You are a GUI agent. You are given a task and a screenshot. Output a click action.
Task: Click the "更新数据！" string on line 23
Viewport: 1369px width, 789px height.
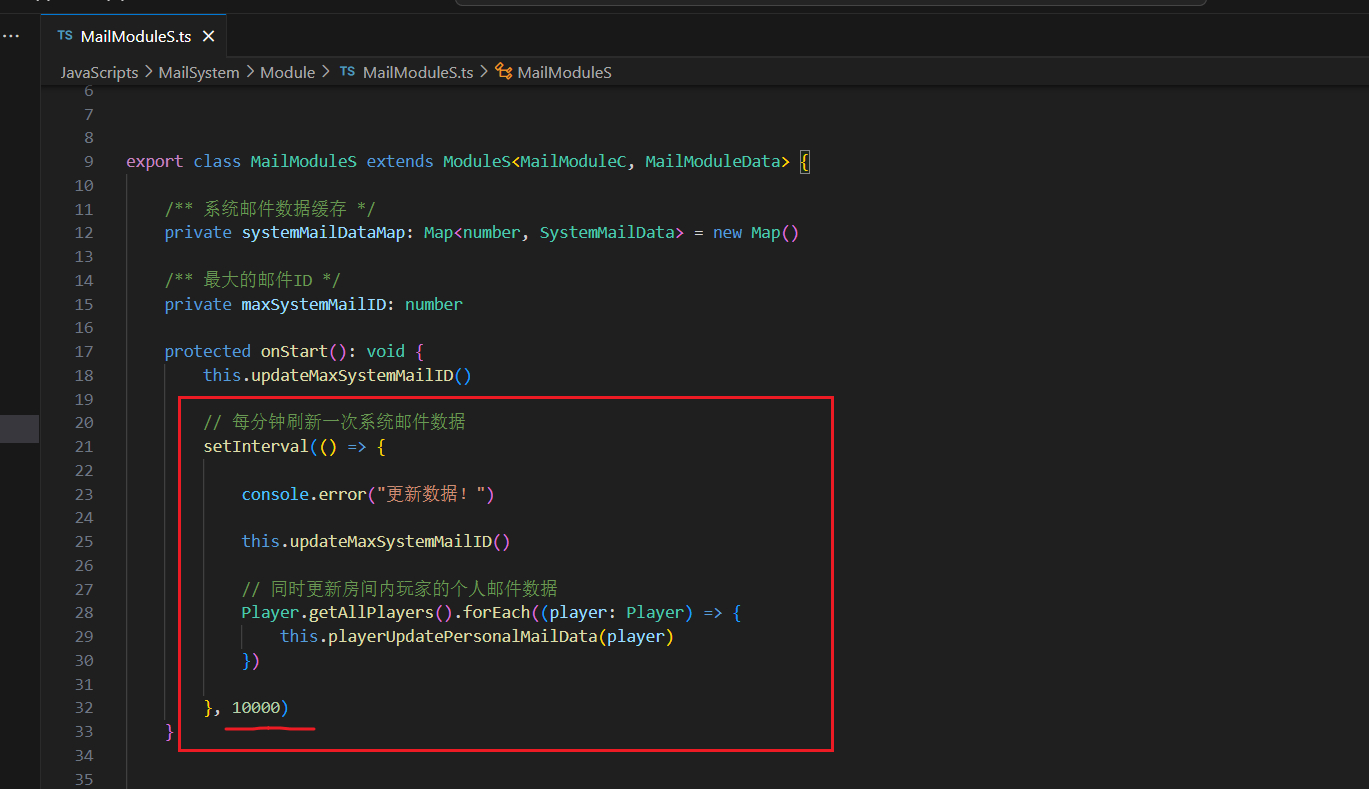(431, 494)
